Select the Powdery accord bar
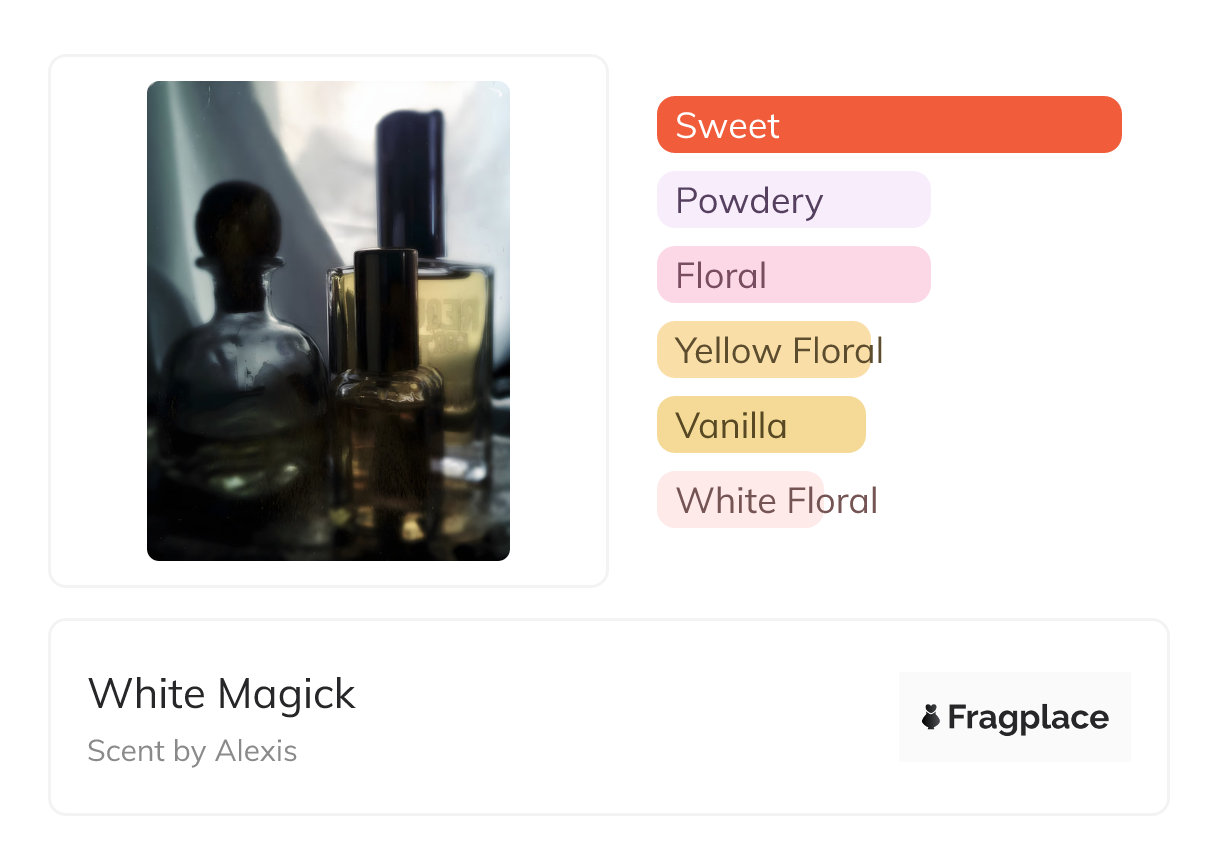1218x864 pixels. 794,200
